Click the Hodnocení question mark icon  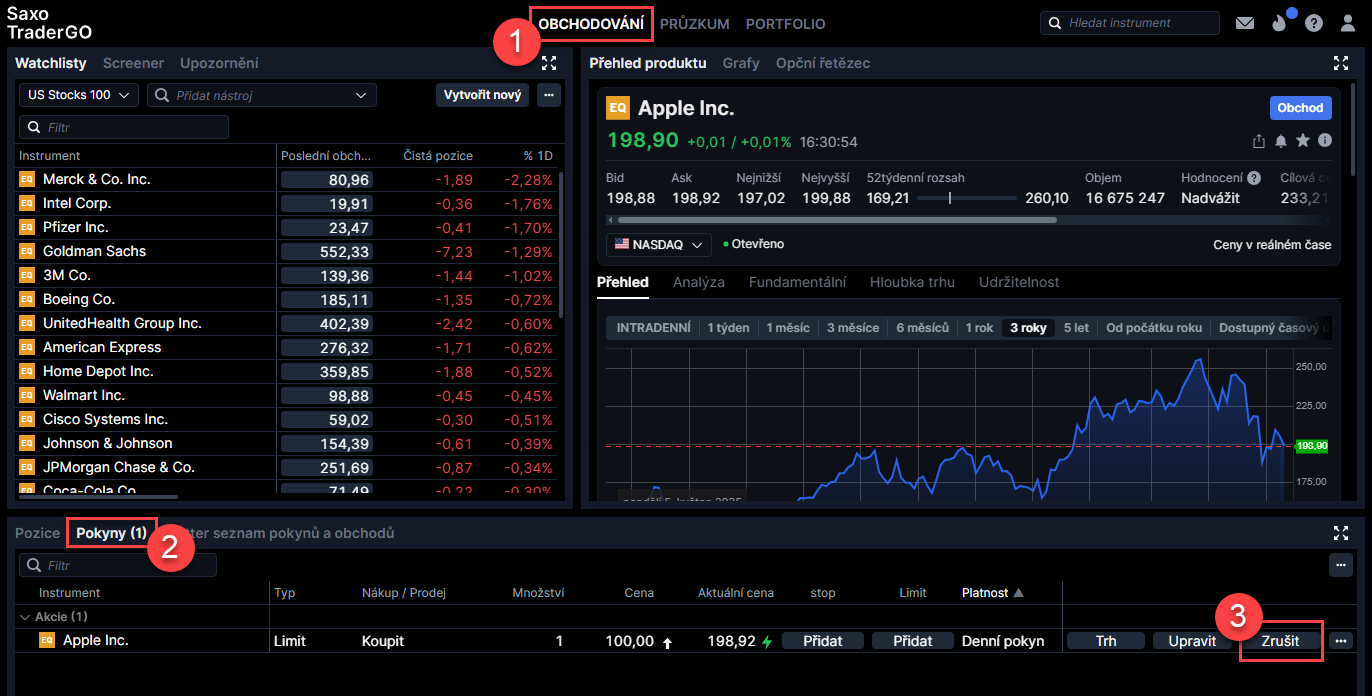tap(1254, 178)
